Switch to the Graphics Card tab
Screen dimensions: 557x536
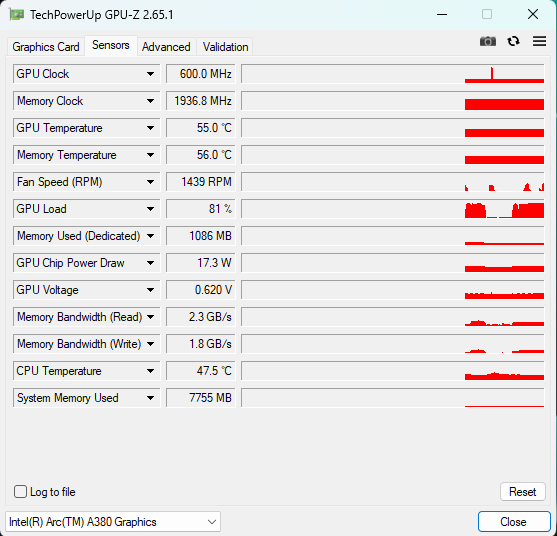tap(45, 47)
